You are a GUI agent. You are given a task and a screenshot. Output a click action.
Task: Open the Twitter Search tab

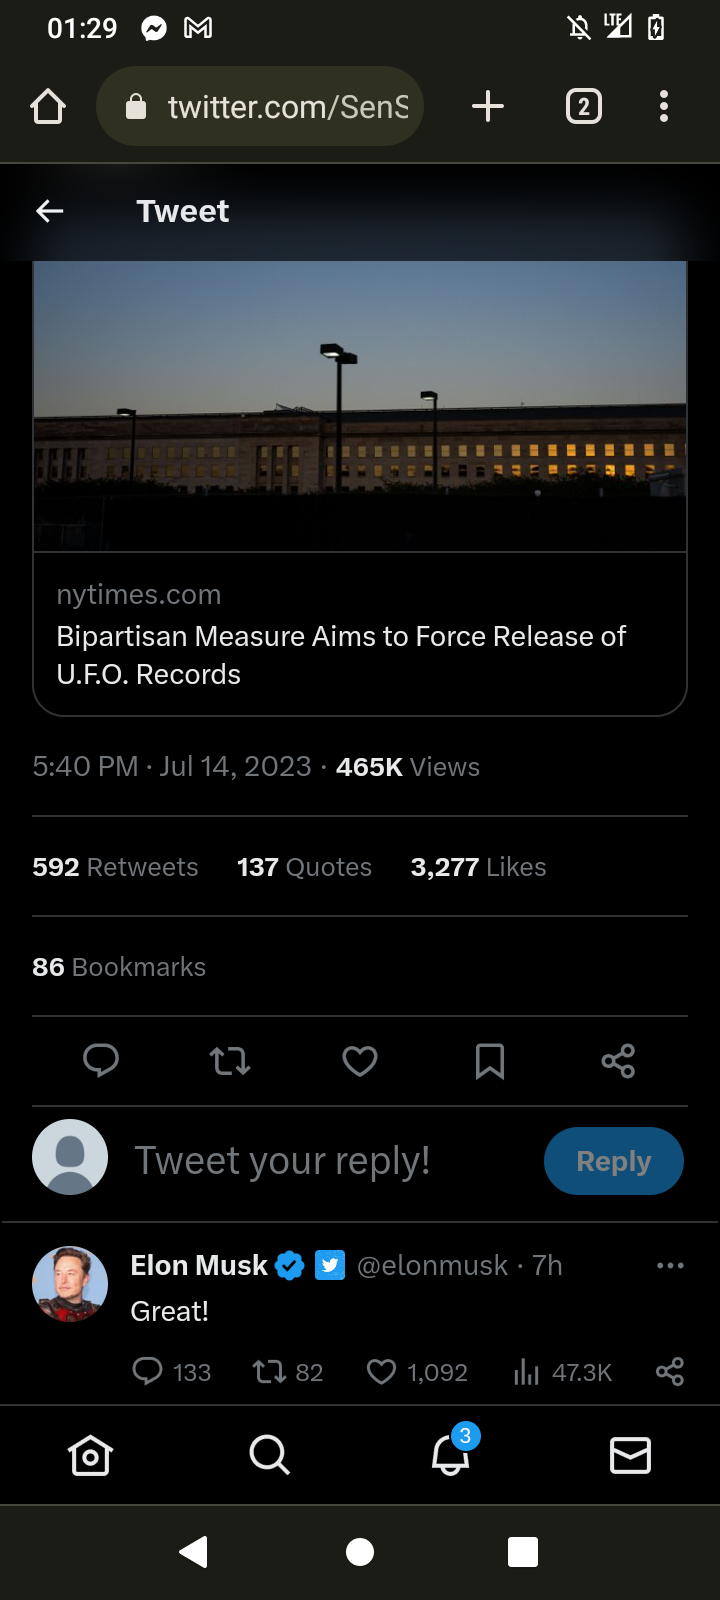270,1455
